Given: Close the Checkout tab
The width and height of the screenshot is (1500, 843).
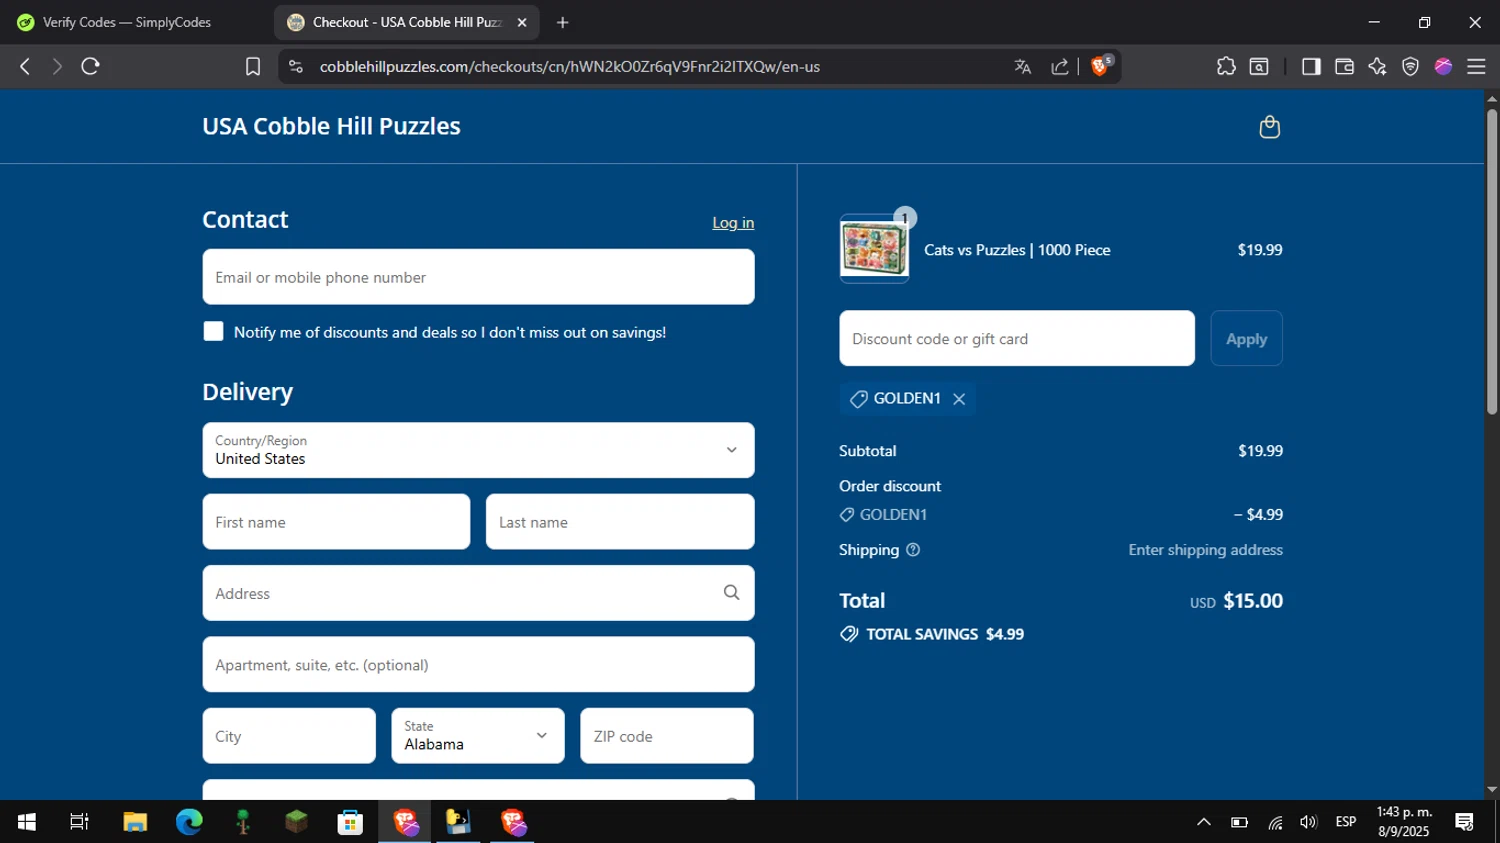Looking at the screenshot, I should (521, 22).
